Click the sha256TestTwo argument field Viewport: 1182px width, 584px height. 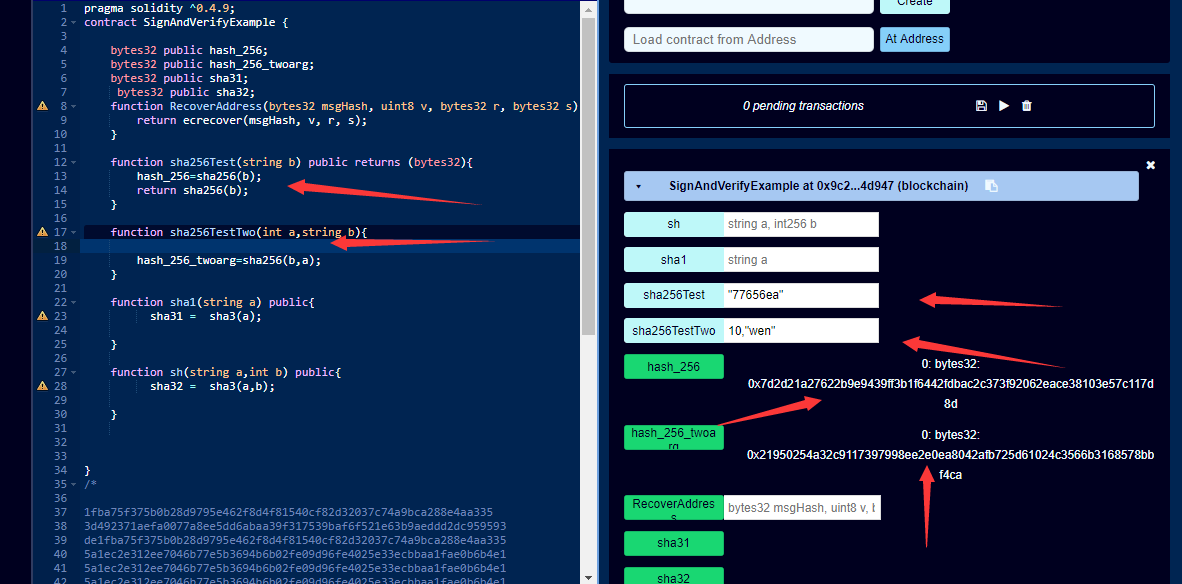[802, 330]
